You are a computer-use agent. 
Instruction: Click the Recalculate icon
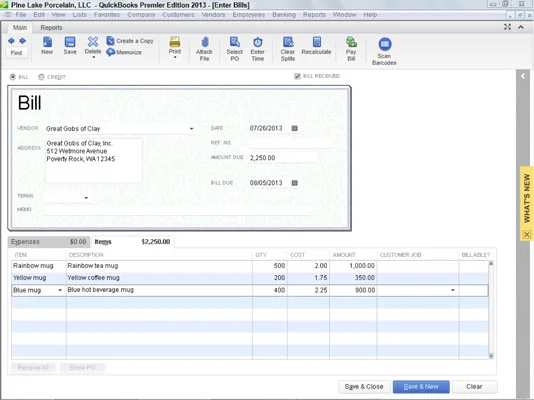point(316,42)
